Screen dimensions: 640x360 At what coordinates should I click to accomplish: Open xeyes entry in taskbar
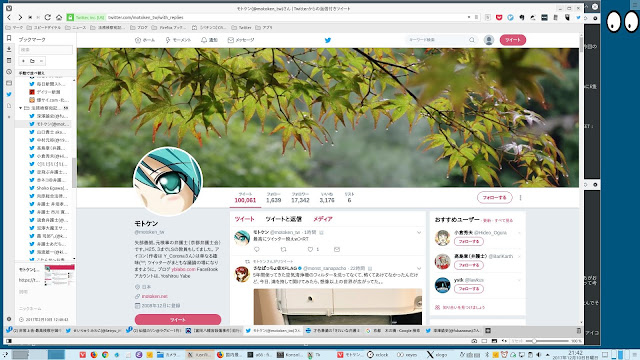point(407,355)
